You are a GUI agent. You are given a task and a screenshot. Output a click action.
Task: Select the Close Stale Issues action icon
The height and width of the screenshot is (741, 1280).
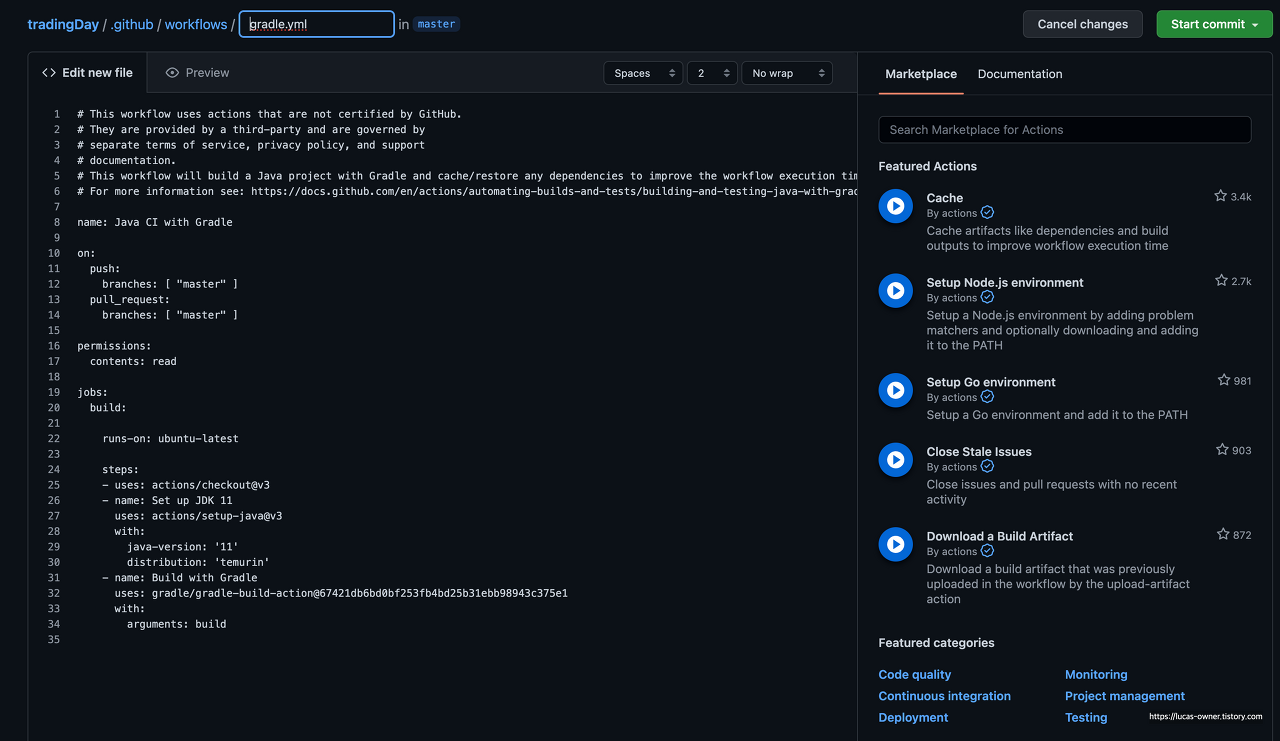pyautogui.click(x=895, y=460)
